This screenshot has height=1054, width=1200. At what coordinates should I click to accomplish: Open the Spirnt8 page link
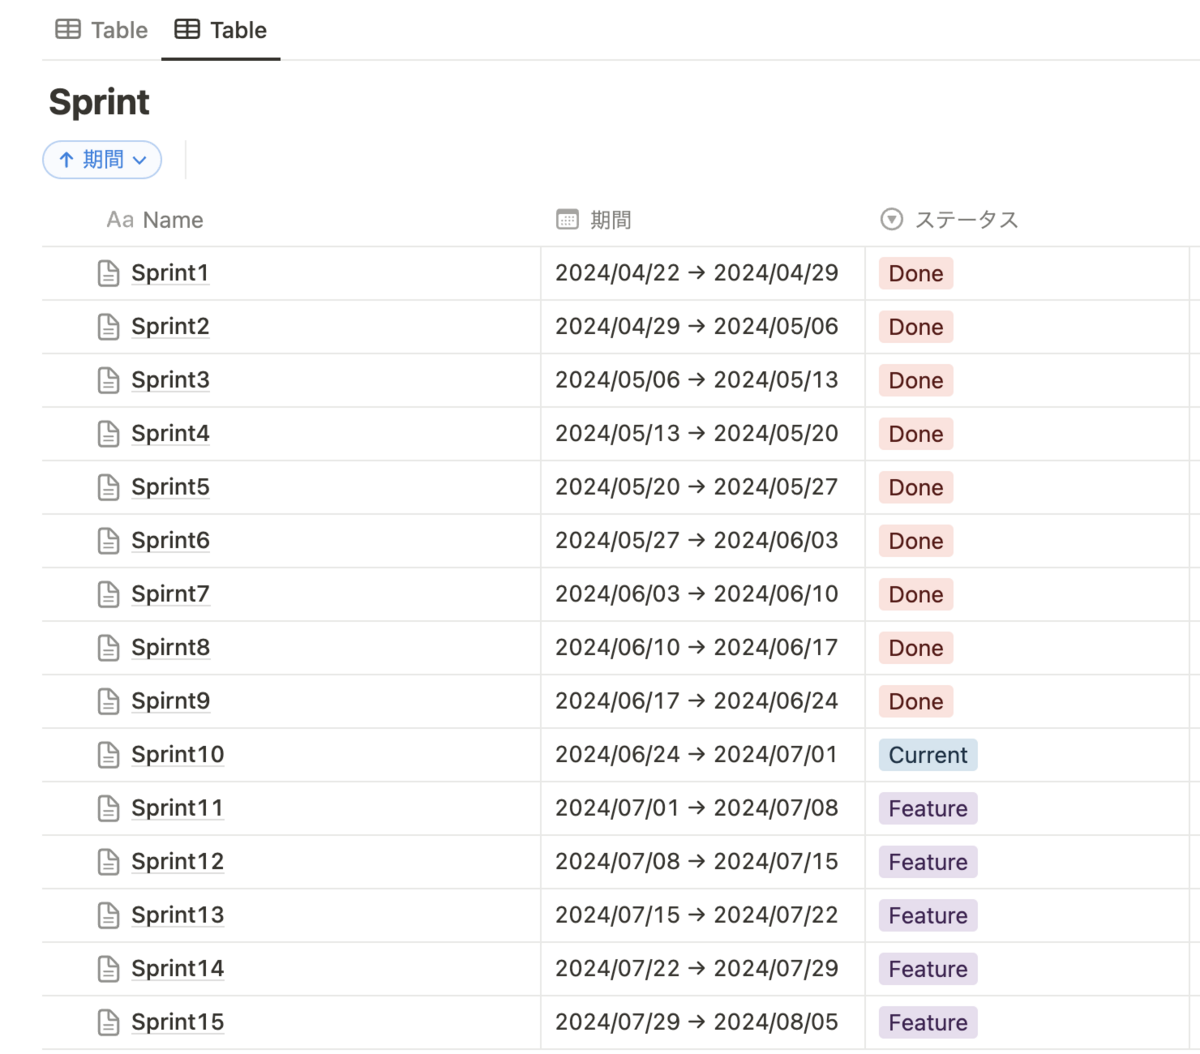pyautogui.click(x=170, y=648)
